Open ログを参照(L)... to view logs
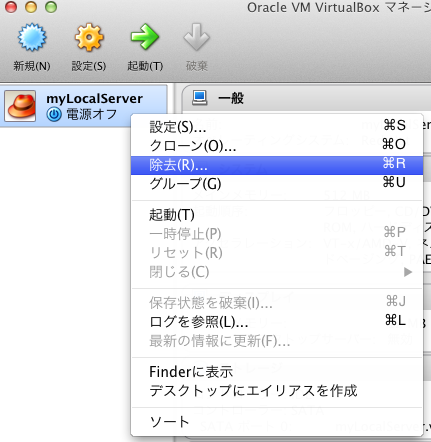 pos(277,322)
